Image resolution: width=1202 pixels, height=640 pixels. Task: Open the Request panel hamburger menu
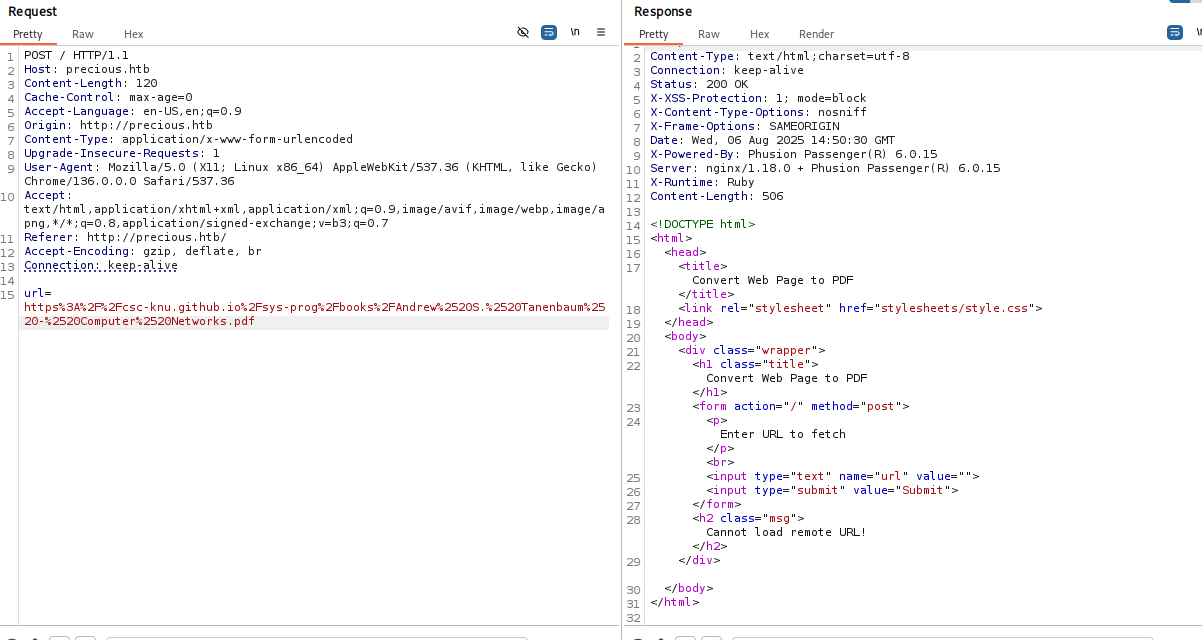click(x=601, y=32)
